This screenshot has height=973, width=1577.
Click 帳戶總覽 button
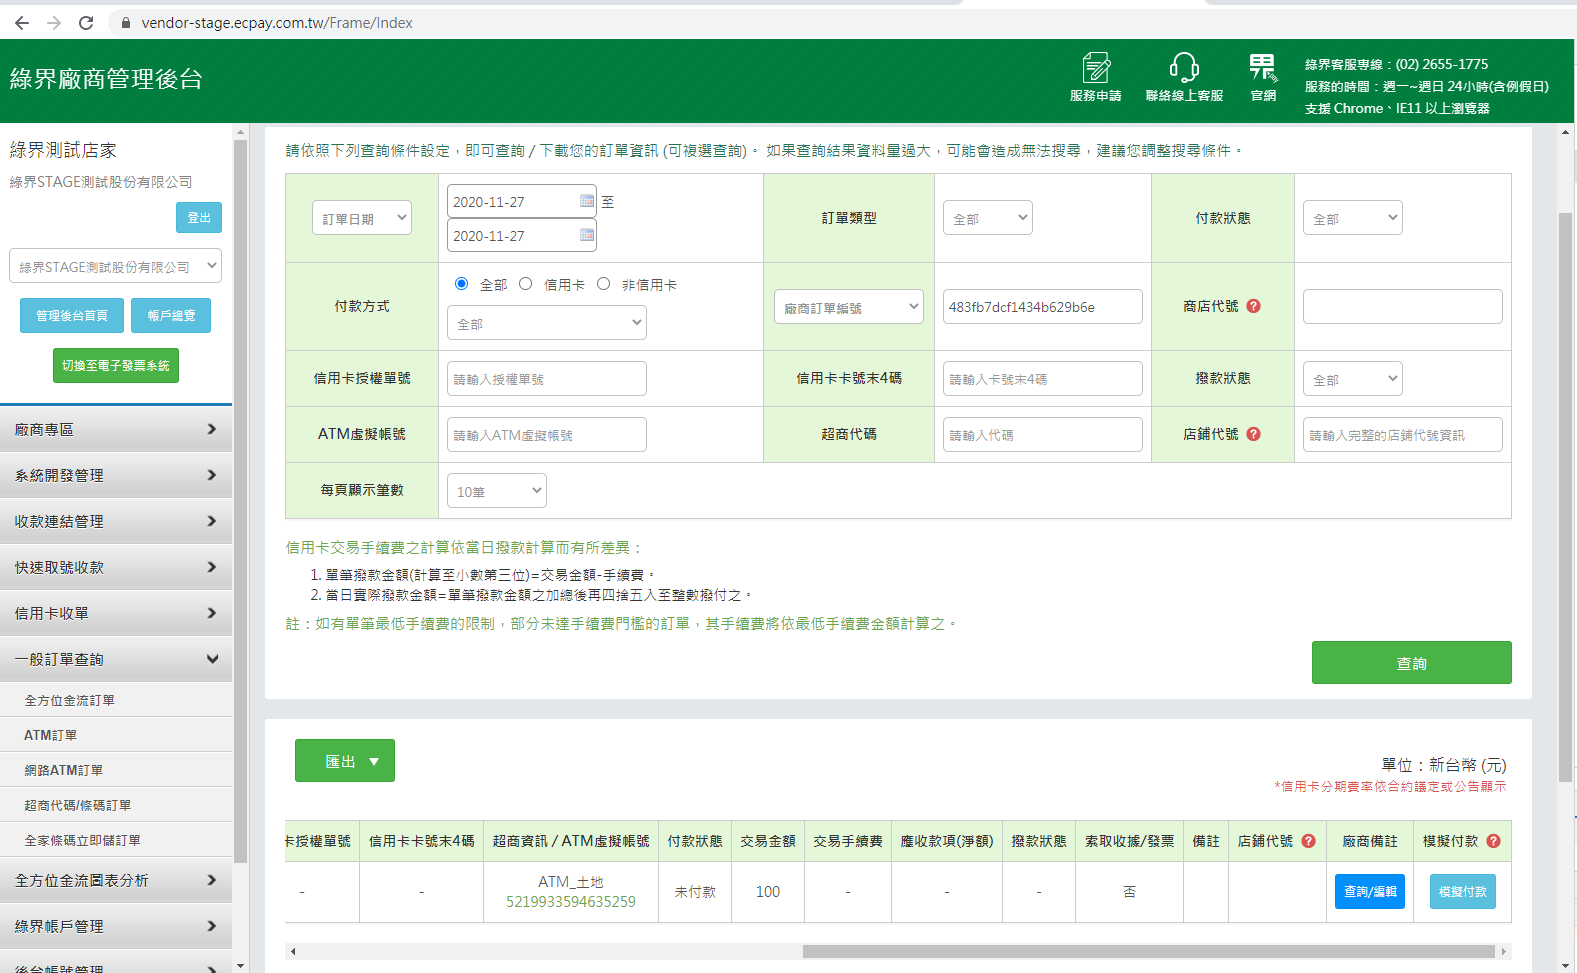171,315
